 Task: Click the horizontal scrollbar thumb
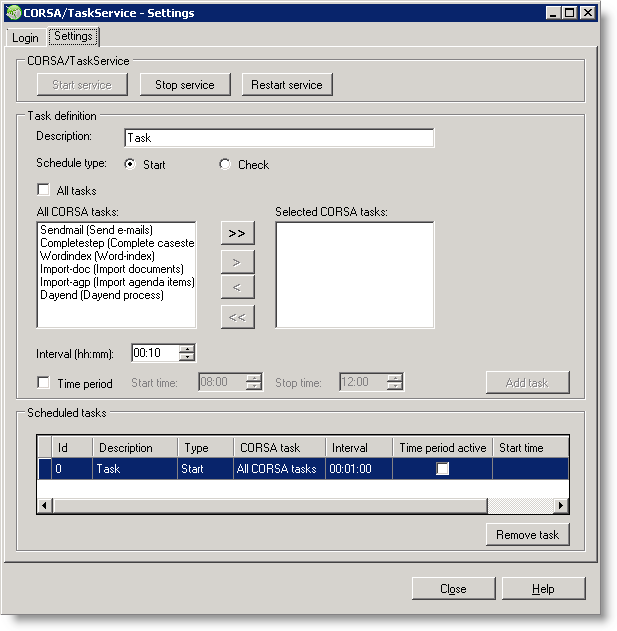coord(270,505)
